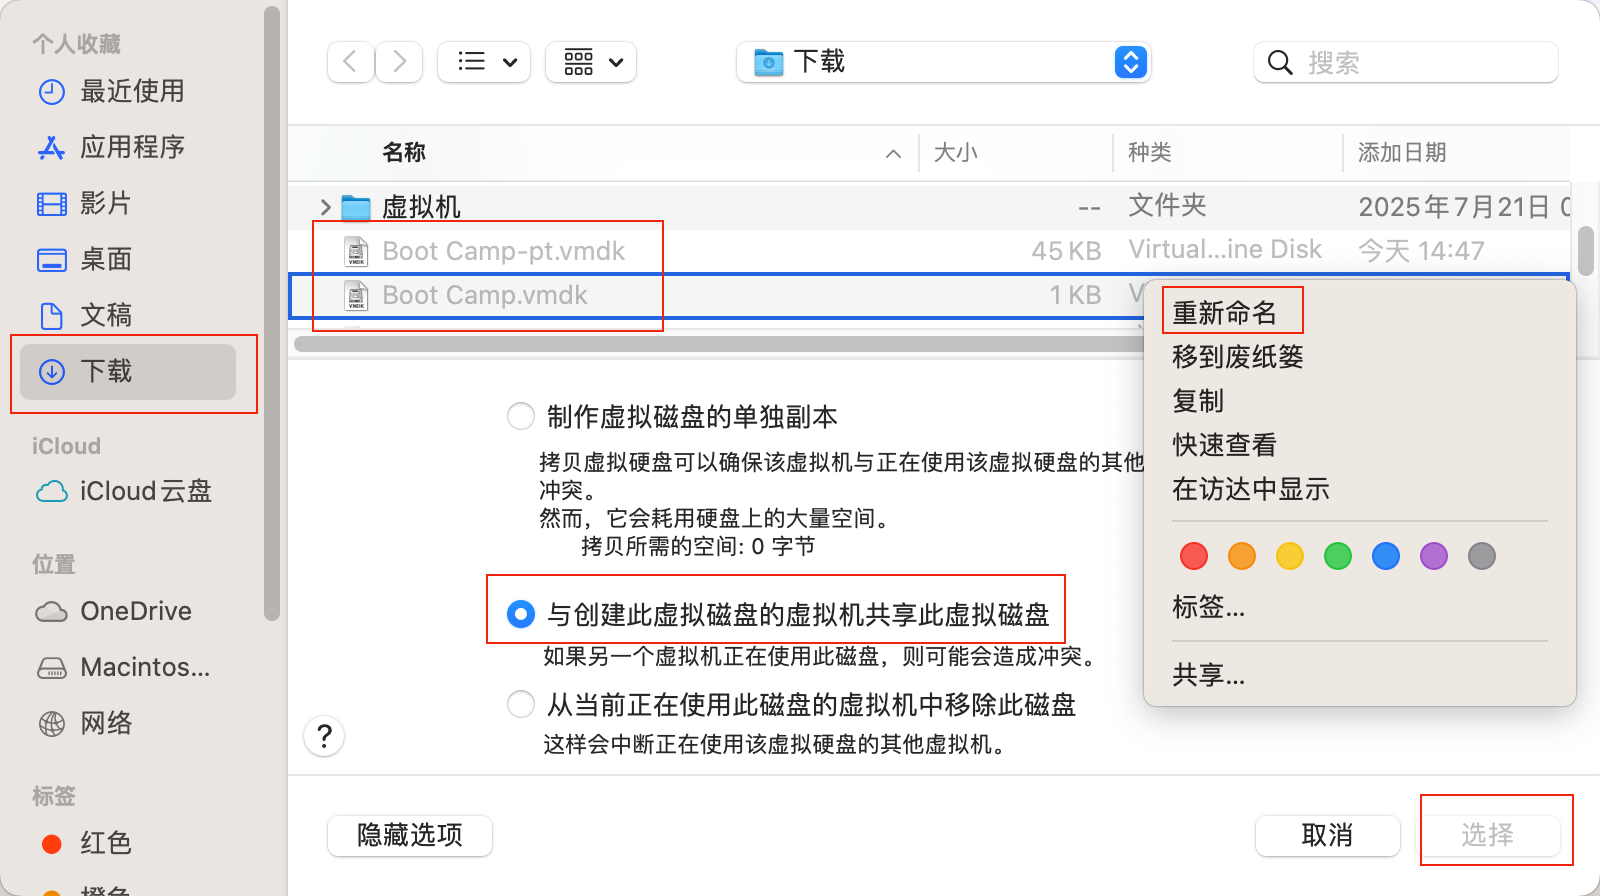Click the 取消 button

click(1327, 835)
